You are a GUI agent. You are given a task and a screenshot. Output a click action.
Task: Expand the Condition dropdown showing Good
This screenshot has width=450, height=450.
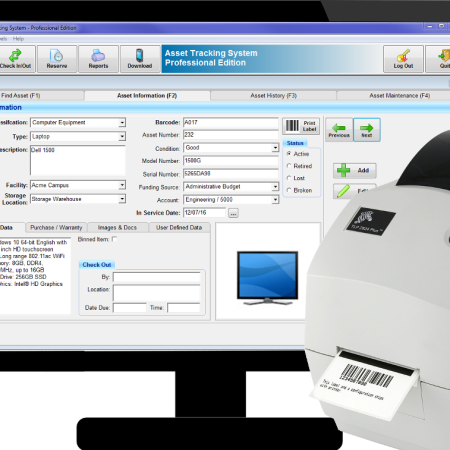(275, 148)
